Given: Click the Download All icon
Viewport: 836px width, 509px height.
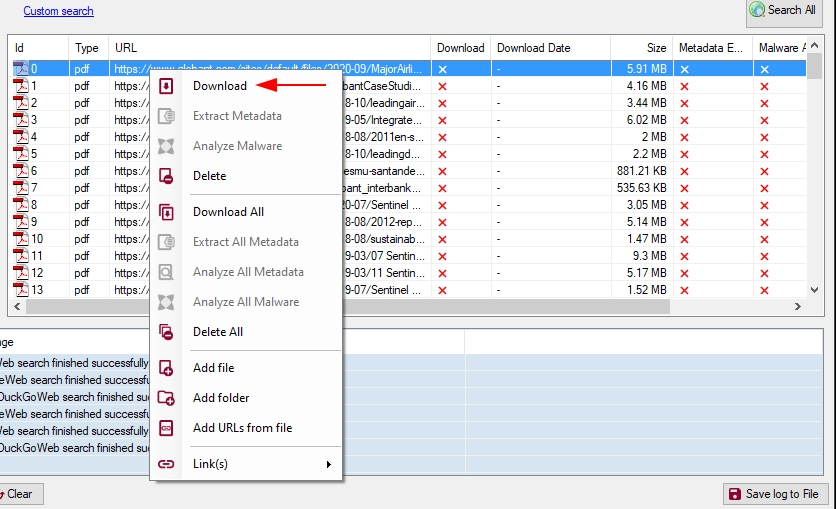Looking at the screenshot, I should coord(167,212).
